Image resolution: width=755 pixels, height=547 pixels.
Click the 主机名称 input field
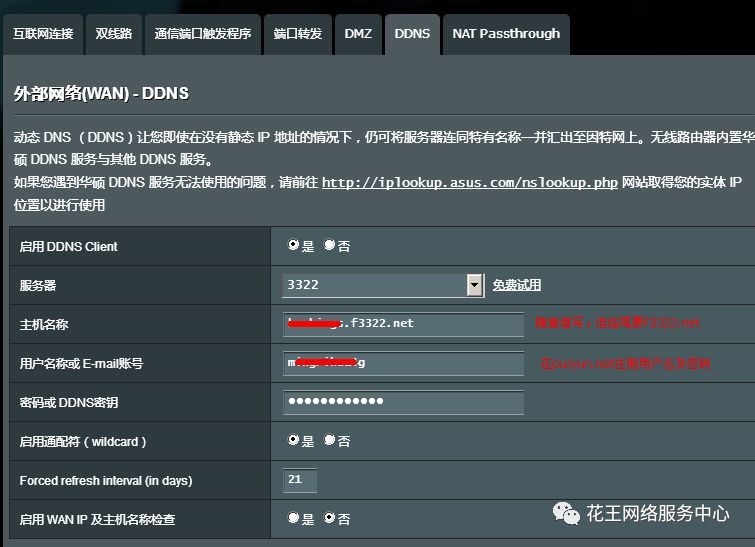404,324
